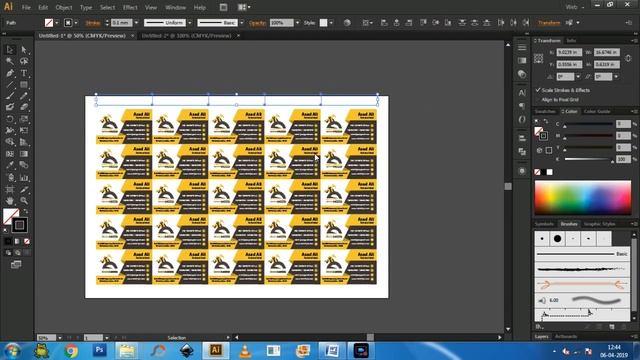
Task: Select the Mesh tool
Action: 10,154
